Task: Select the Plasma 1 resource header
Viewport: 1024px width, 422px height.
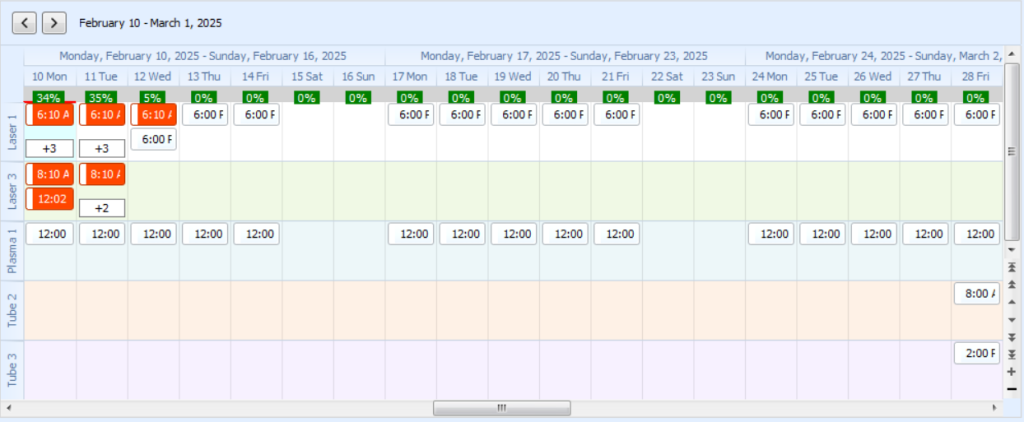Action: [12, 251]
